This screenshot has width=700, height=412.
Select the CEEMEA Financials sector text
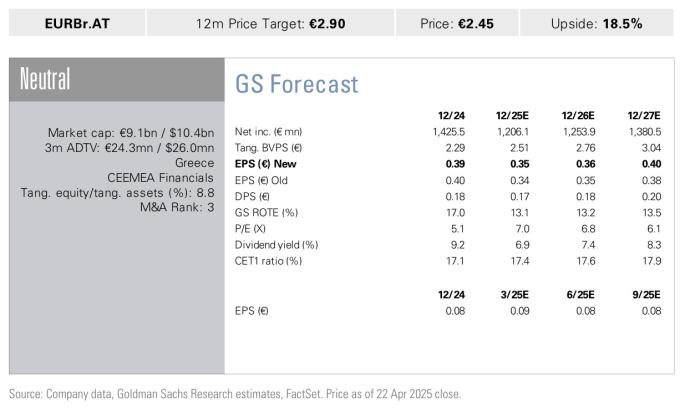pyautogui.click(x=160, y=178)
